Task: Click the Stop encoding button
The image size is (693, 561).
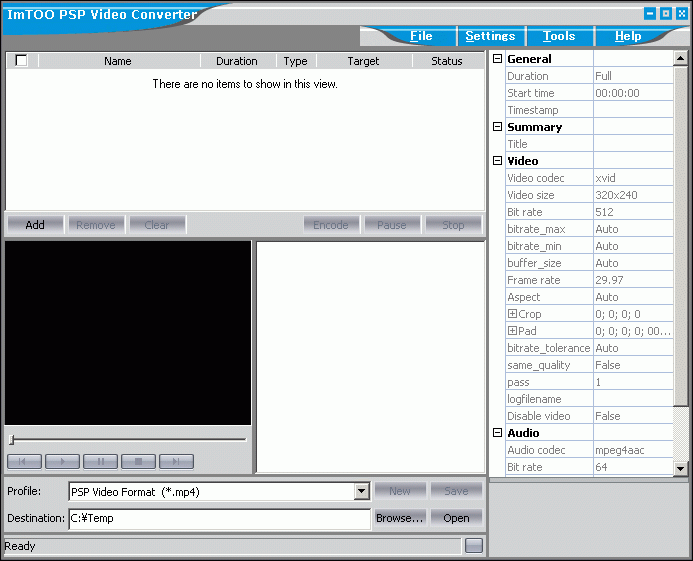Action: point(453,225)
